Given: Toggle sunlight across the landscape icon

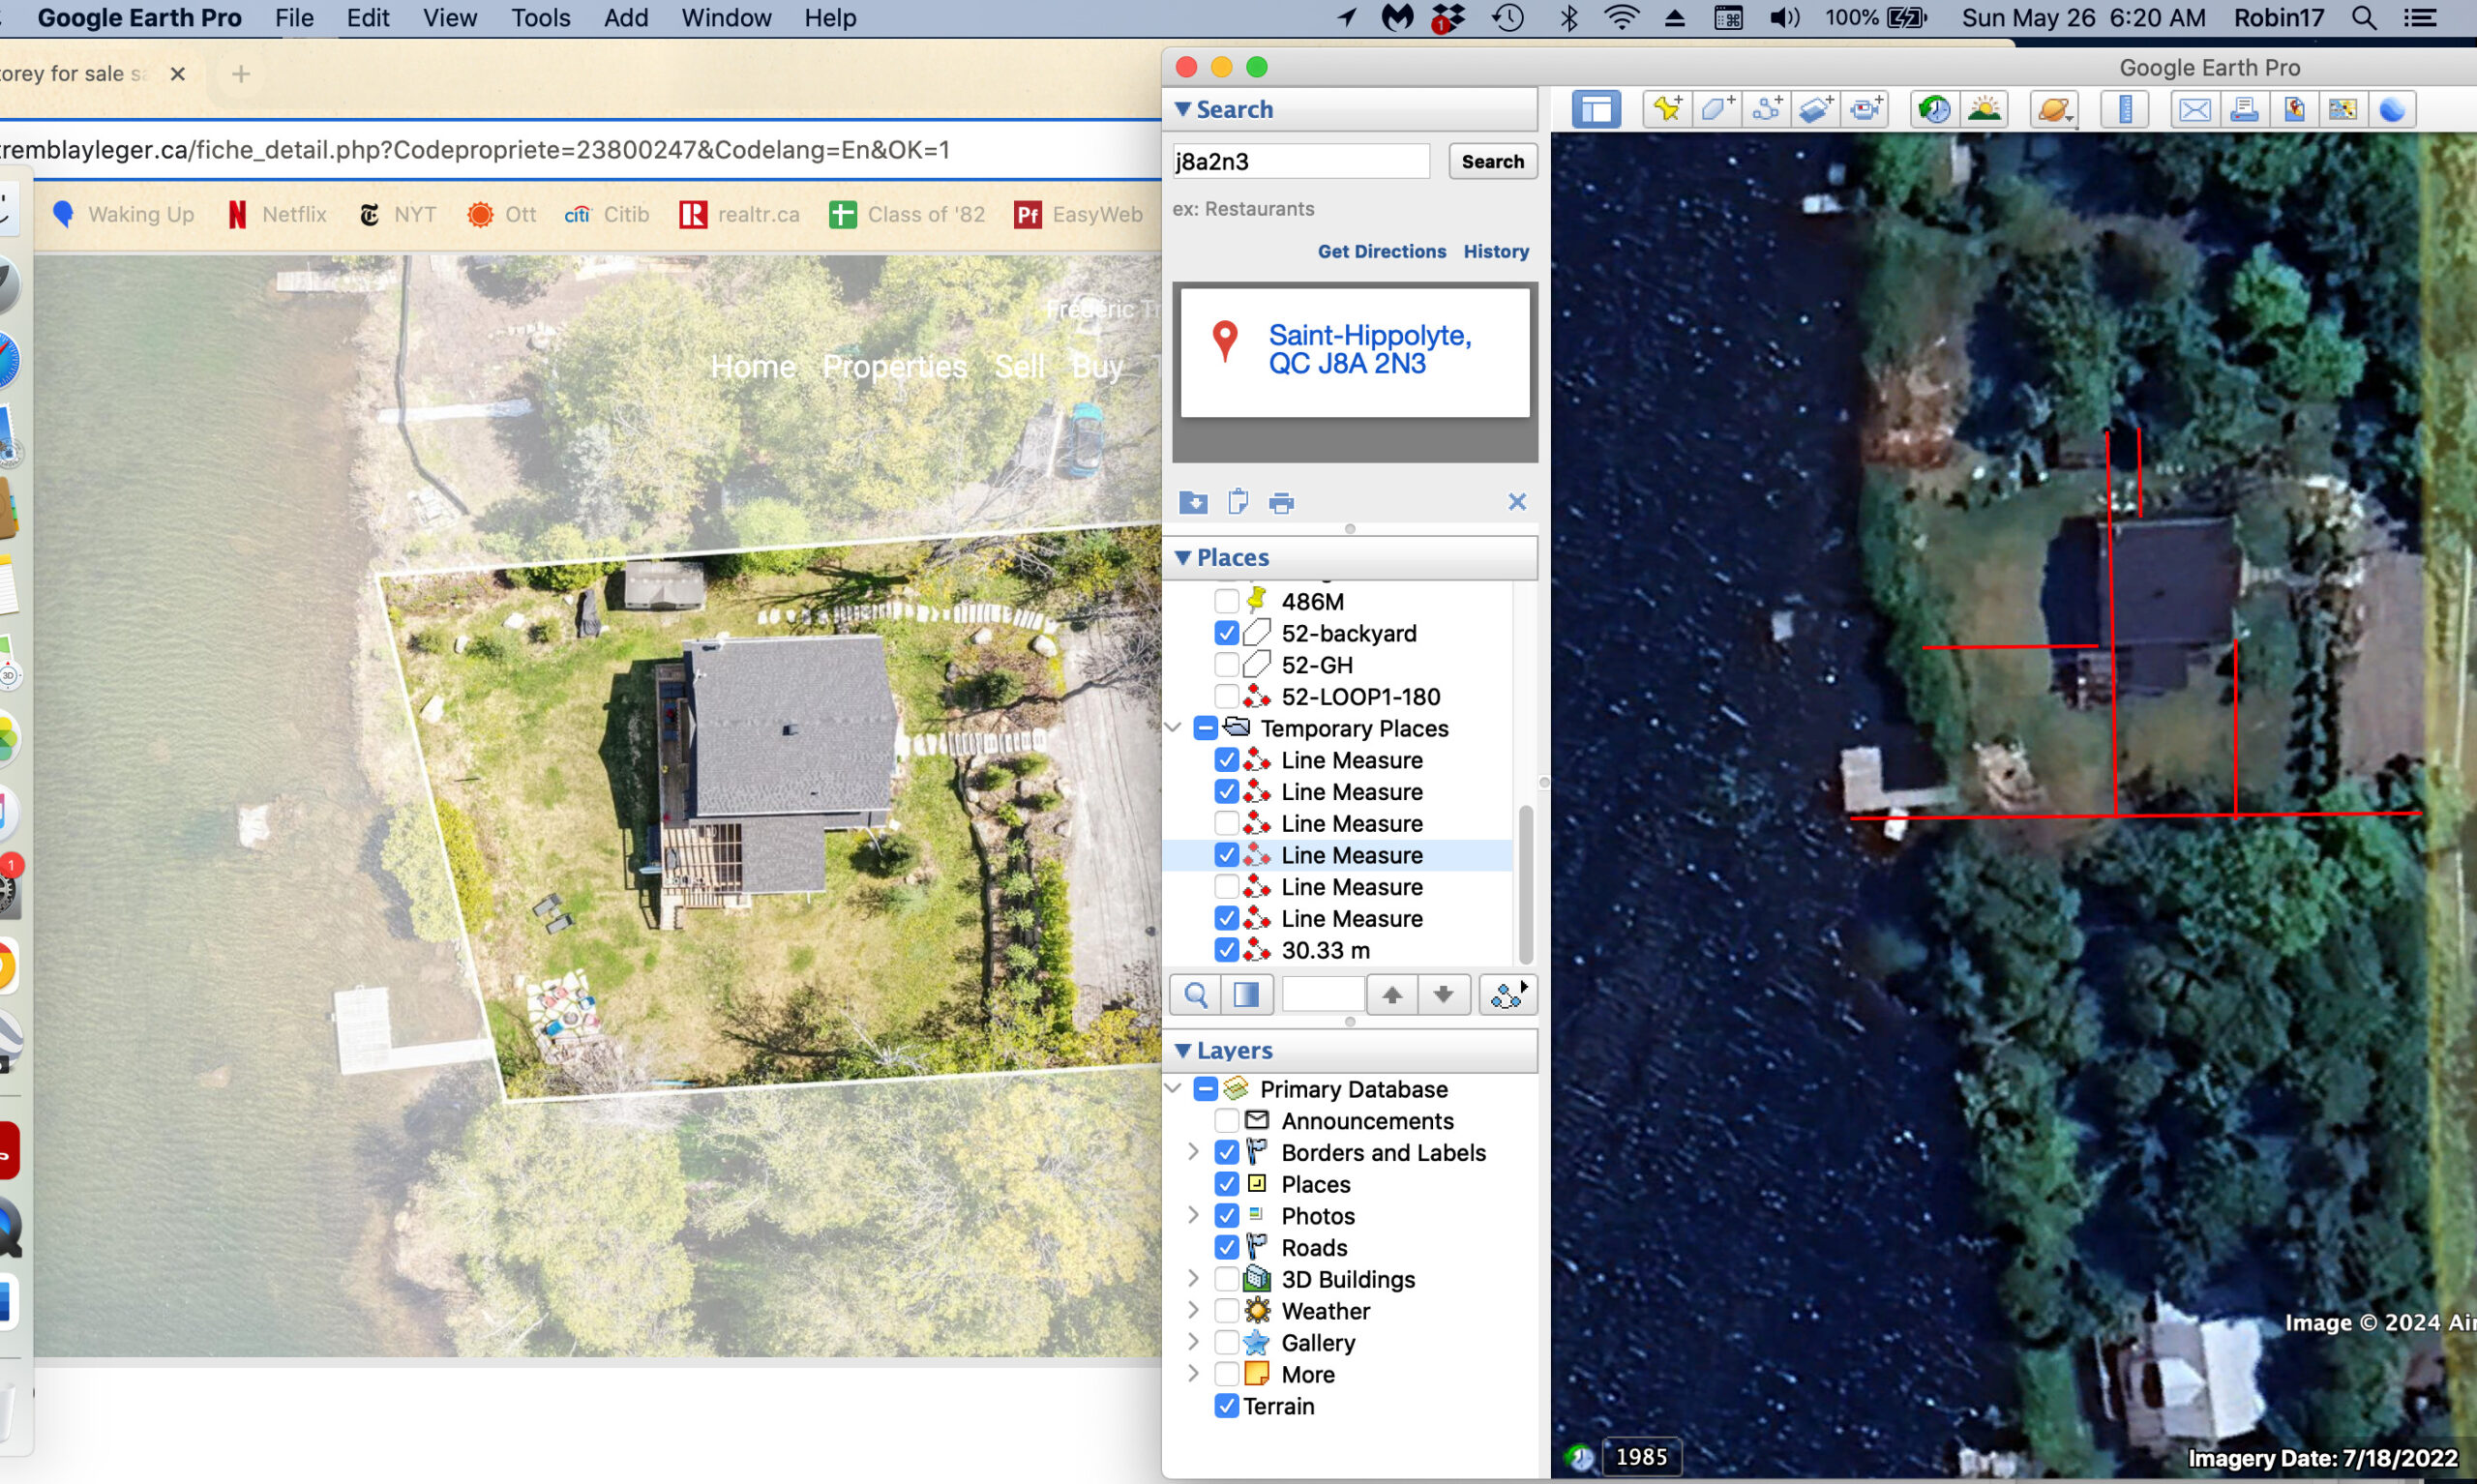Looking at the screenshot, I should (1984, 109).
